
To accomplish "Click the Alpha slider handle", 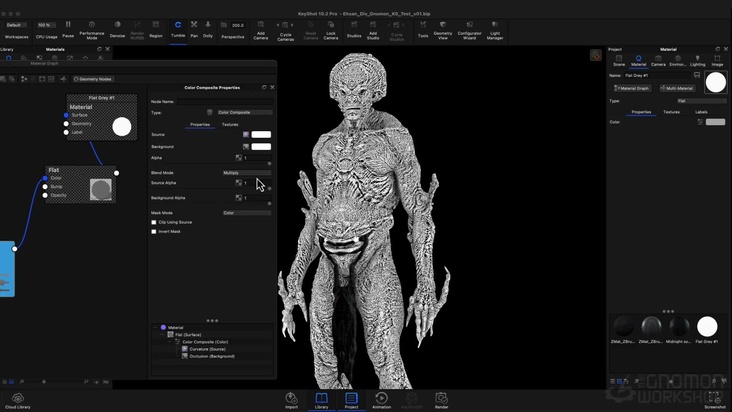I will (269, 164).
